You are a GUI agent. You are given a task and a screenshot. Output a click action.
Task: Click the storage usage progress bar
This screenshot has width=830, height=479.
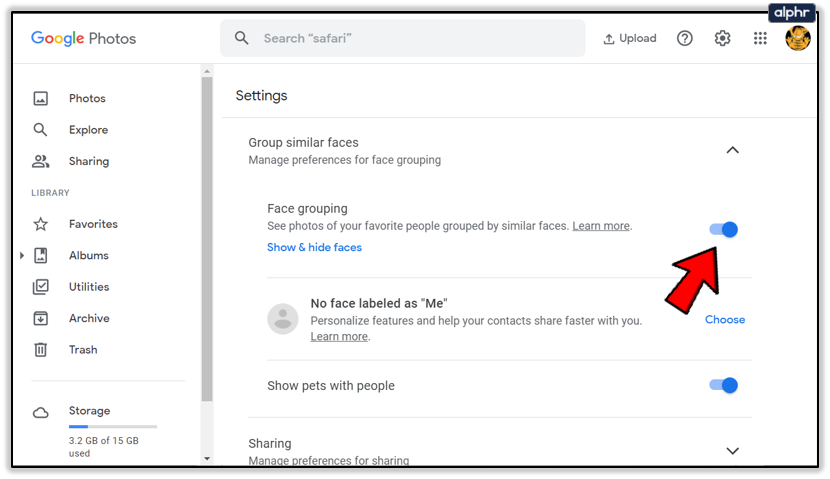pos(112,427)
